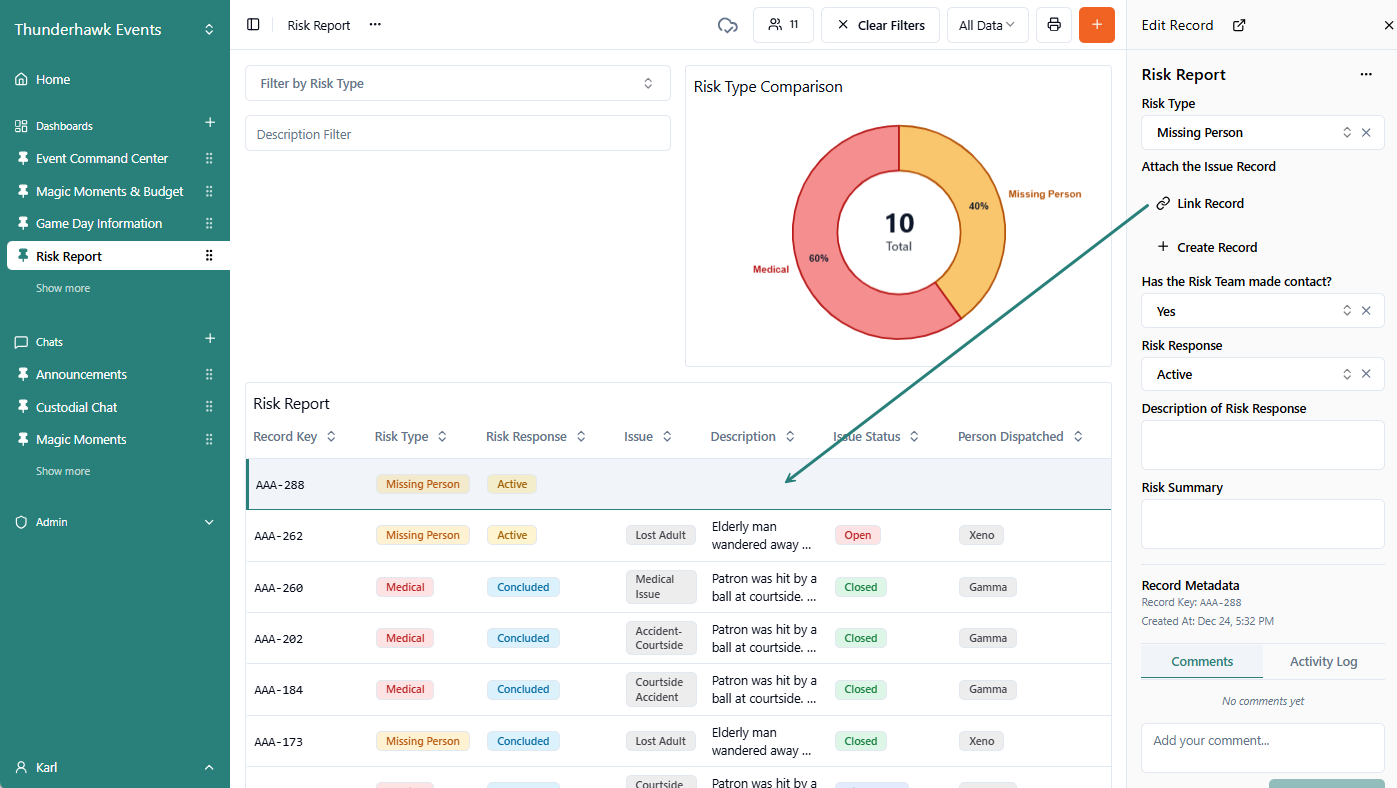Click the Clear Filters button
Viewport: 1397px width, 788px height.
coord(880,25)
